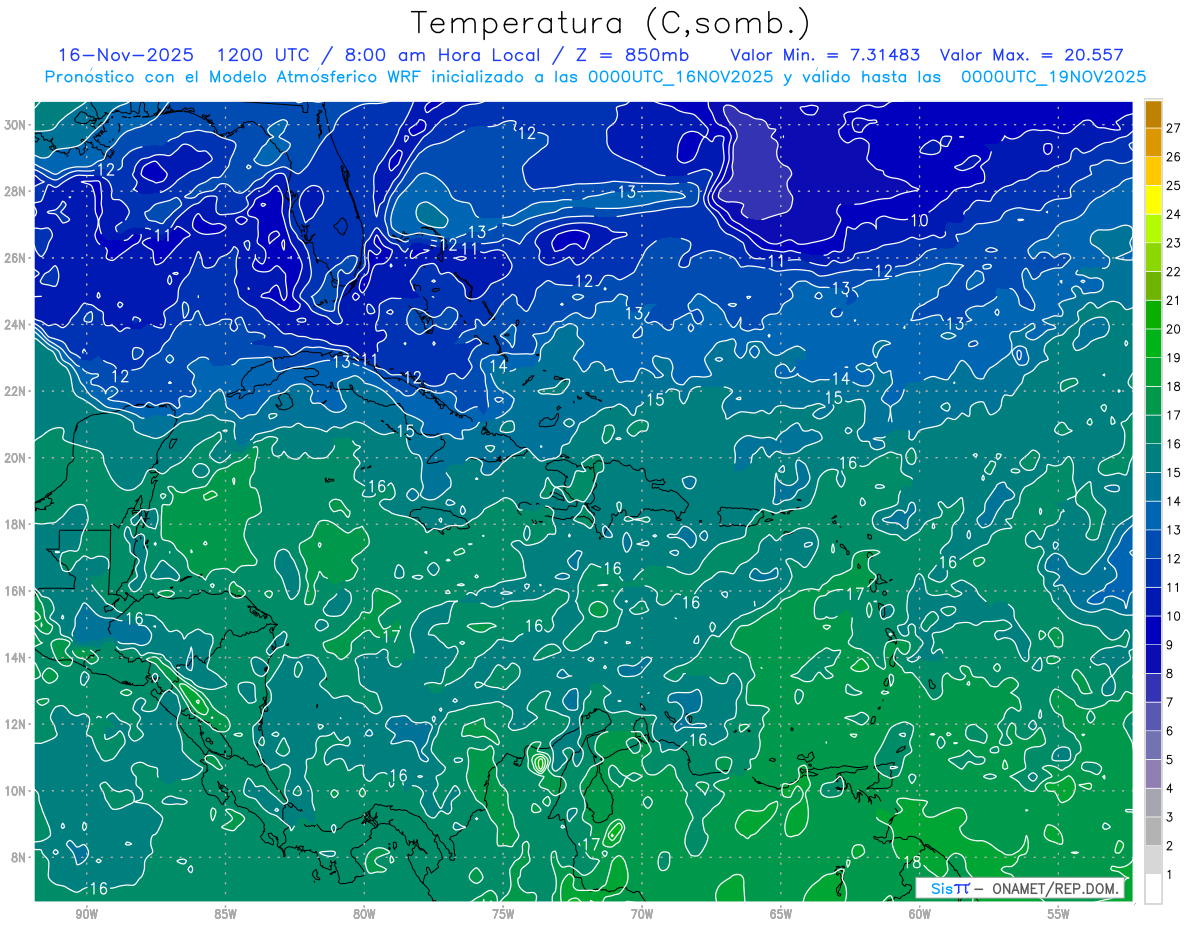Click the 55W longitude axis label
The width and height of the screenshot is (1200, 927).
[1059, 914]
